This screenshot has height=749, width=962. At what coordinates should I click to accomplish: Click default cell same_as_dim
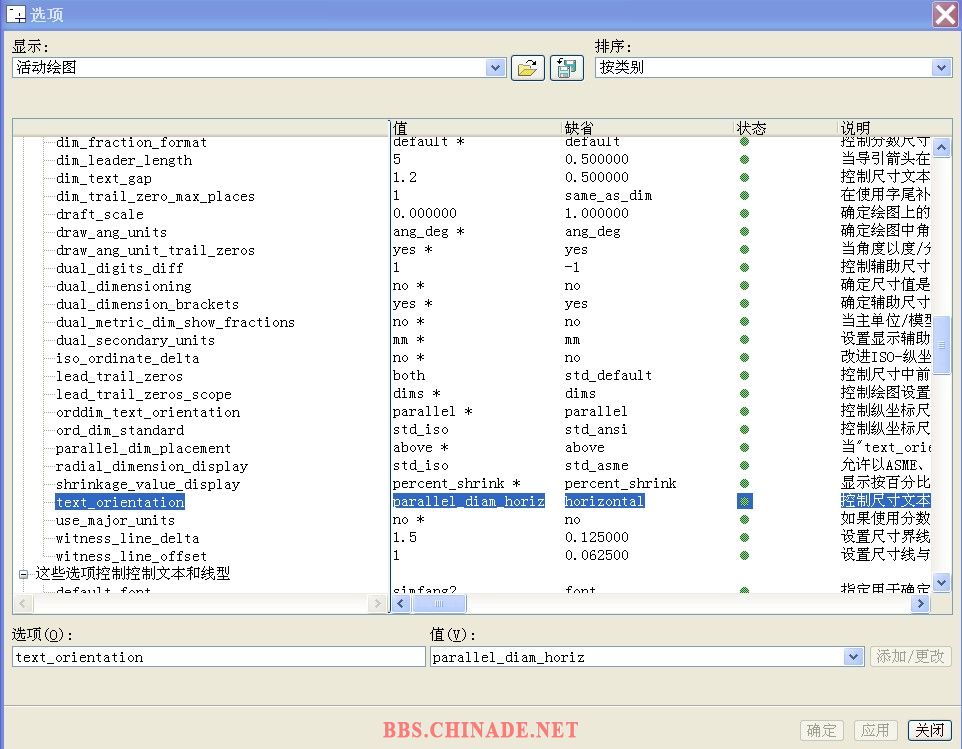609,196
